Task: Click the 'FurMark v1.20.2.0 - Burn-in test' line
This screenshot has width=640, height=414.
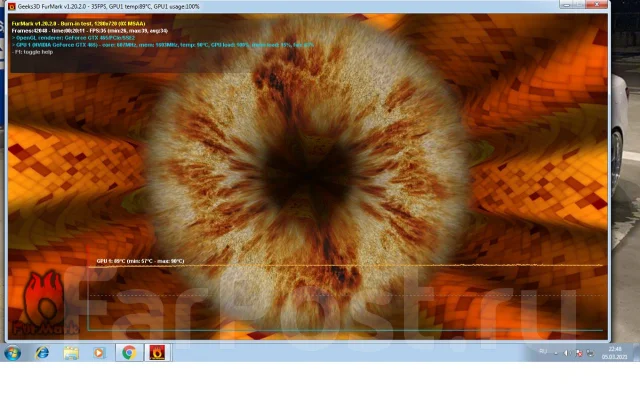Action: 78,24
